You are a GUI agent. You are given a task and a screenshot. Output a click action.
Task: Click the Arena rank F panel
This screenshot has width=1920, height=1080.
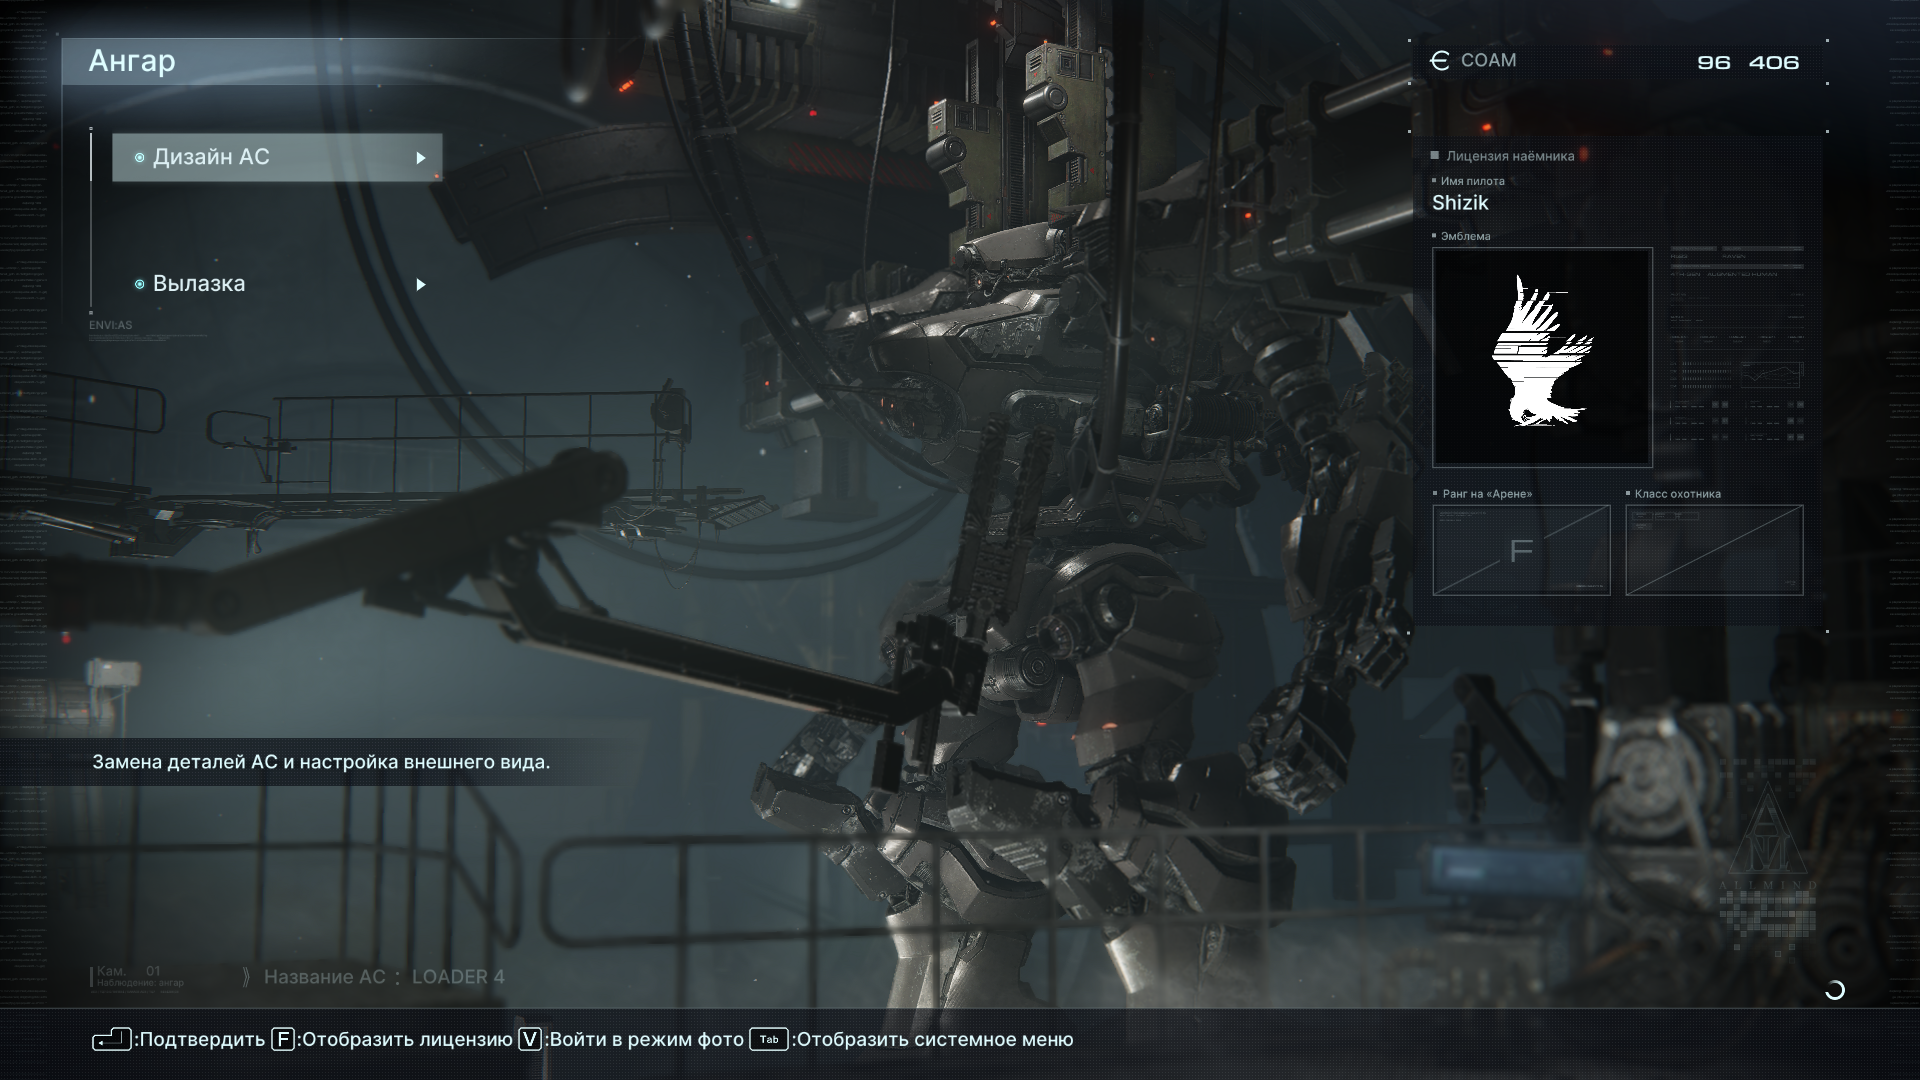[x=1521, y=550]
